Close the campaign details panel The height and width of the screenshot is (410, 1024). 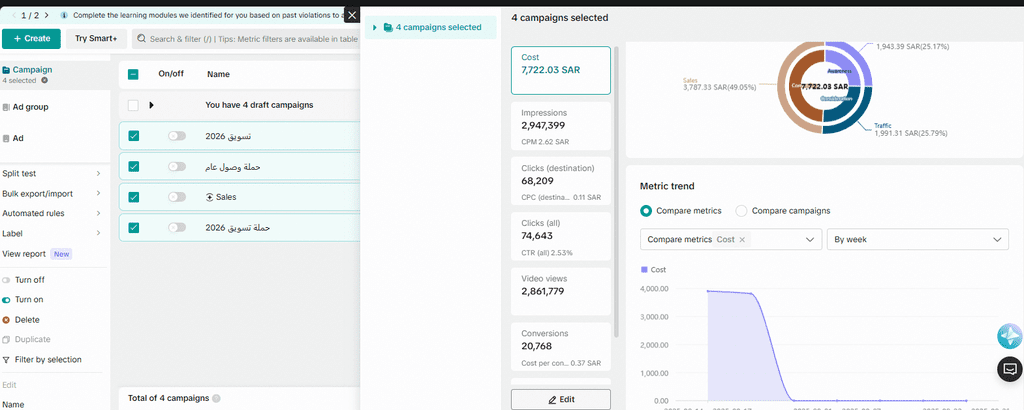coord(352,15)
